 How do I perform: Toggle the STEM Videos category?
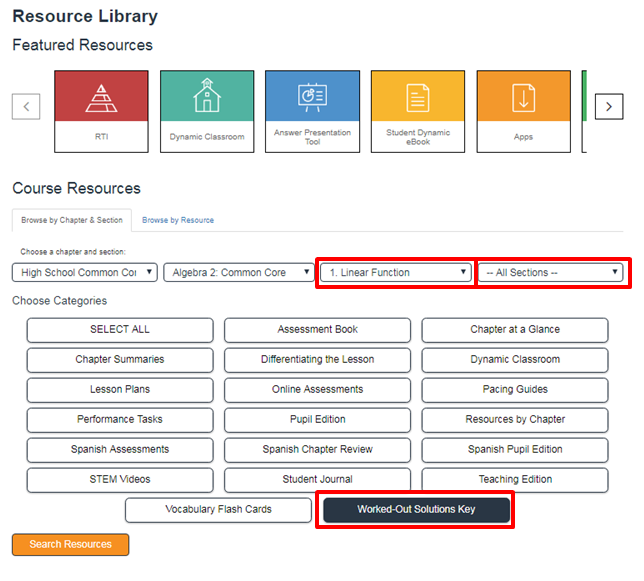120,480
